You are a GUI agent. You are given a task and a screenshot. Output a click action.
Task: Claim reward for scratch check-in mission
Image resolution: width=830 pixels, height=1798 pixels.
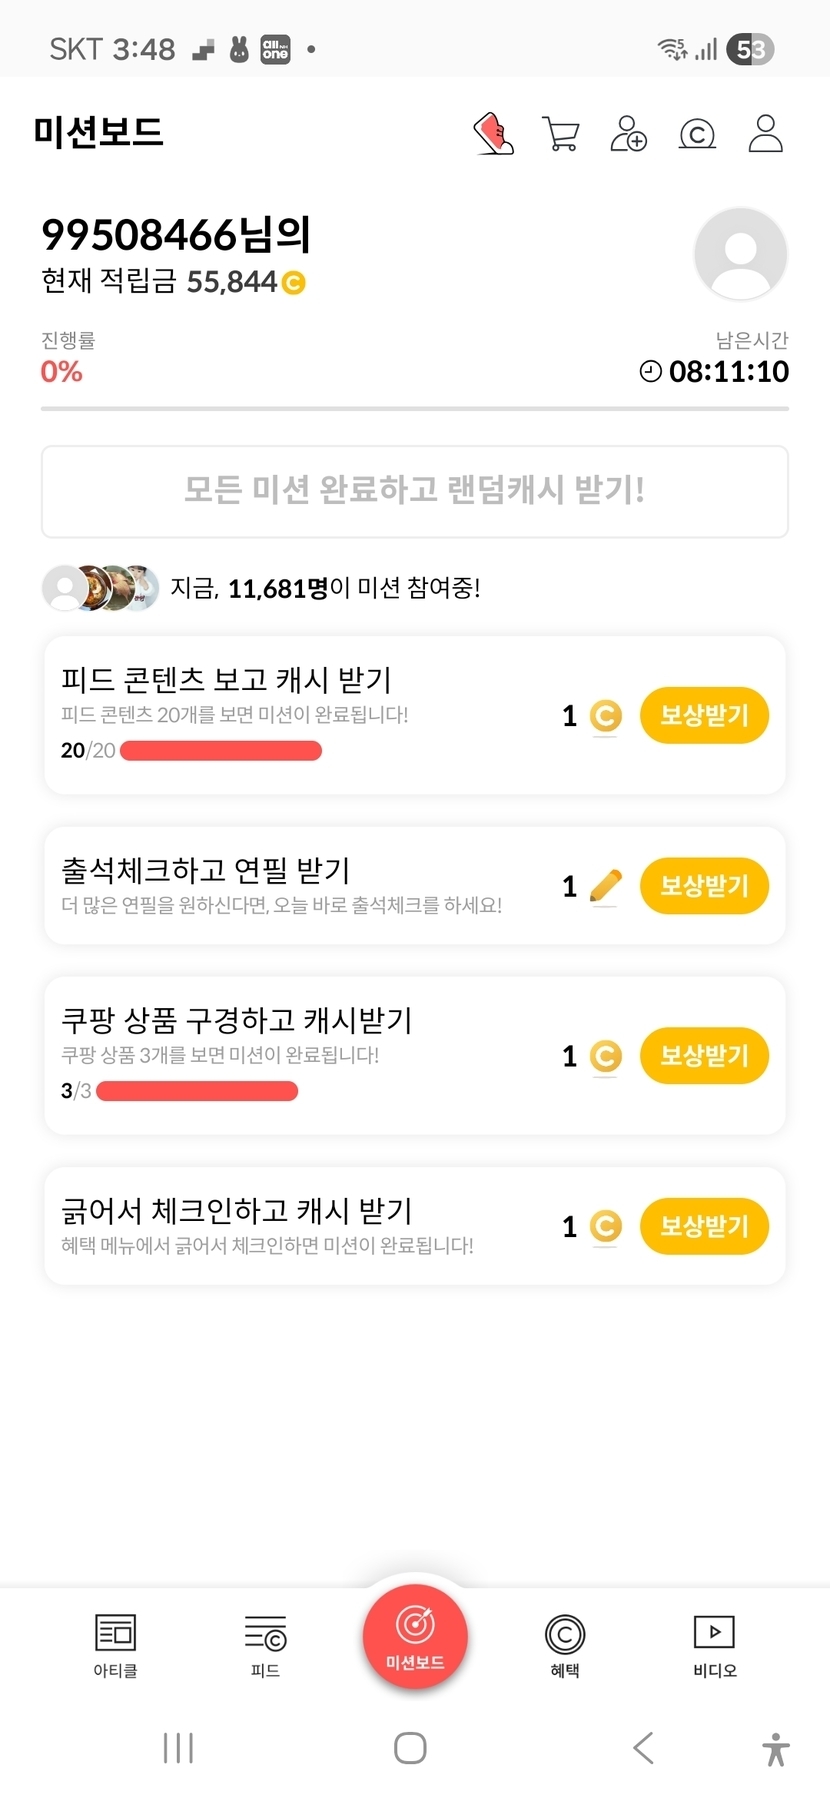pyautogui.click(x=704, y=1226)
